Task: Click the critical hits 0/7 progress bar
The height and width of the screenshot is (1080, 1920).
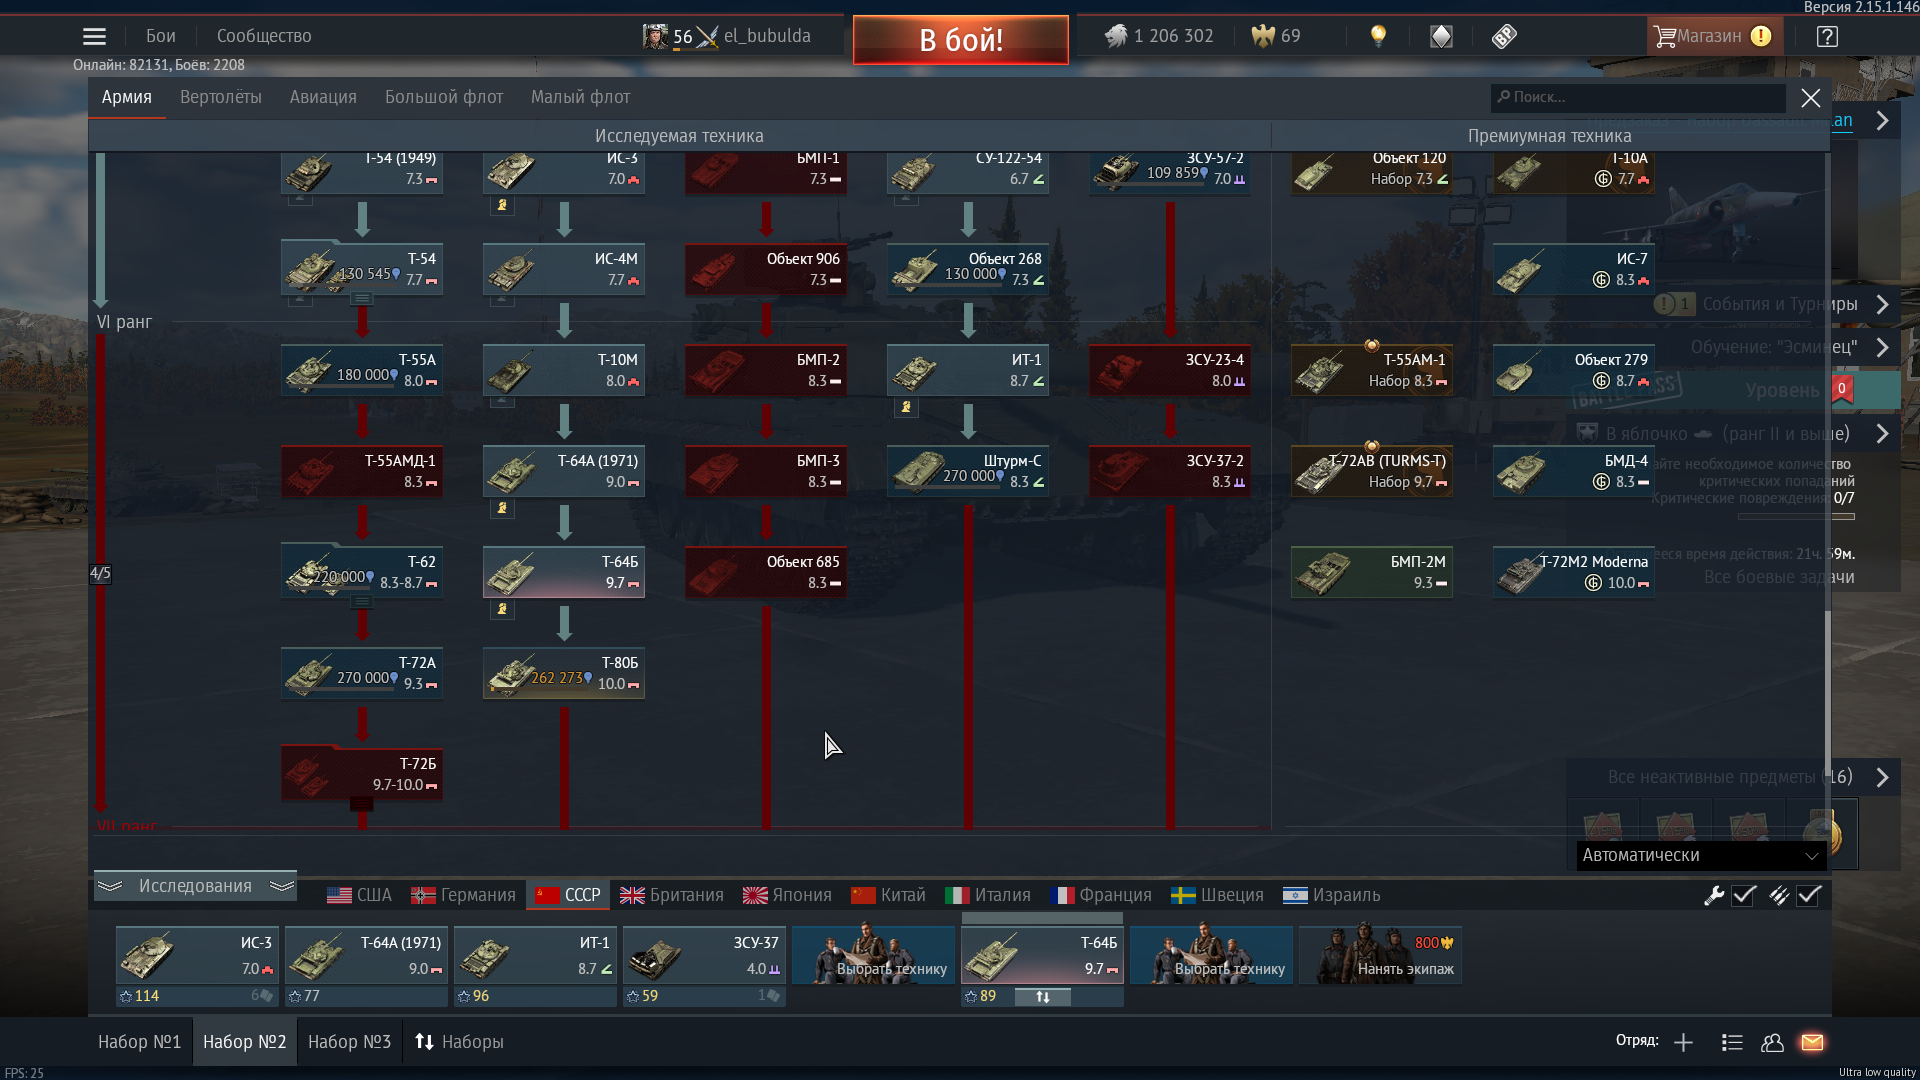Action: pos(1796,517)
